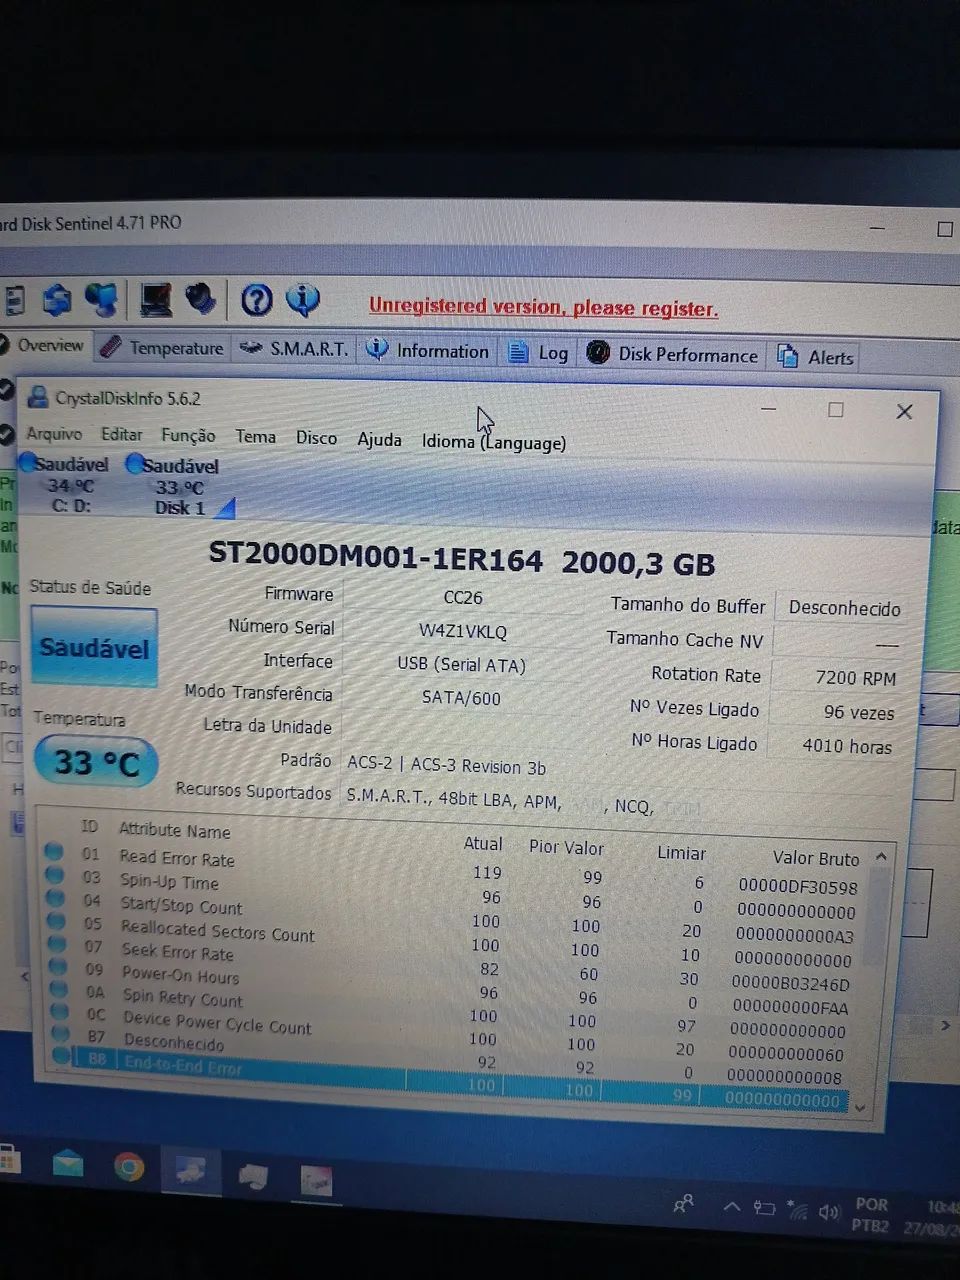Click the blue network globe toolbar icon in Hard Disk Sentinel
The width and height of the screenshot is (960, 1280).
101,298
